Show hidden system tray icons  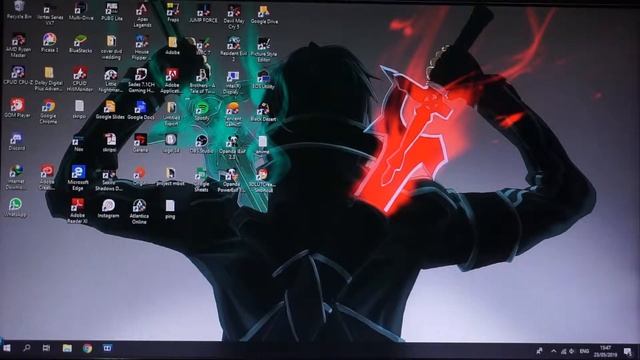click(x=553, y=351)
